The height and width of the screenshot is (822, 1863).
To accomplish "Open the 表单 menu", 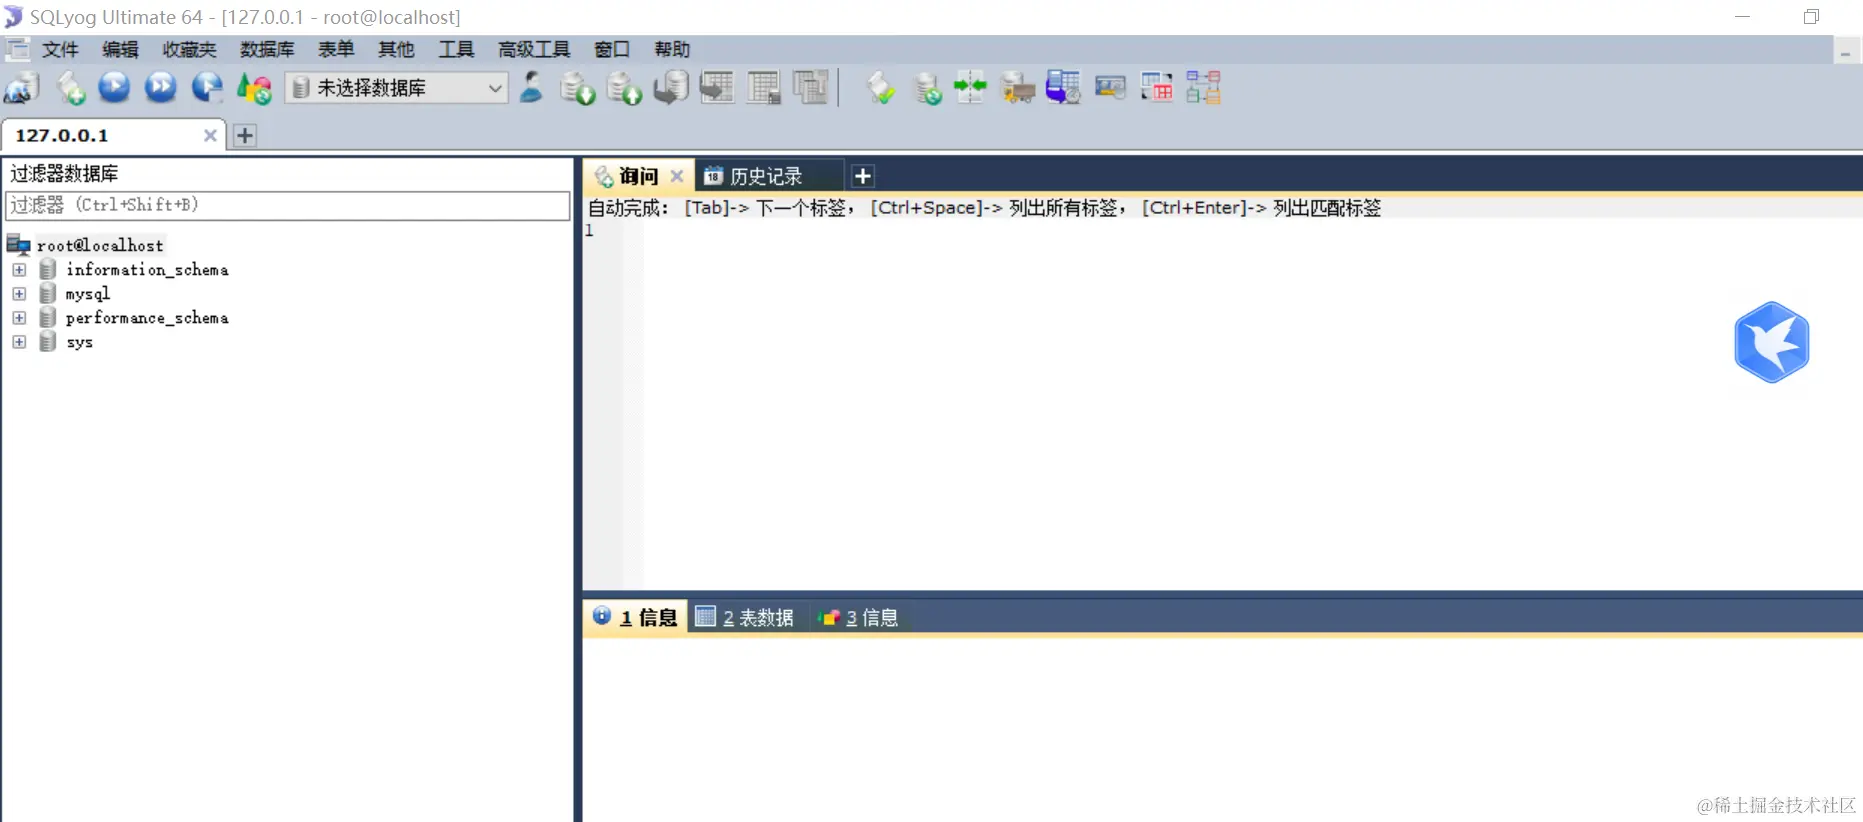I will (x=336, y=49).
